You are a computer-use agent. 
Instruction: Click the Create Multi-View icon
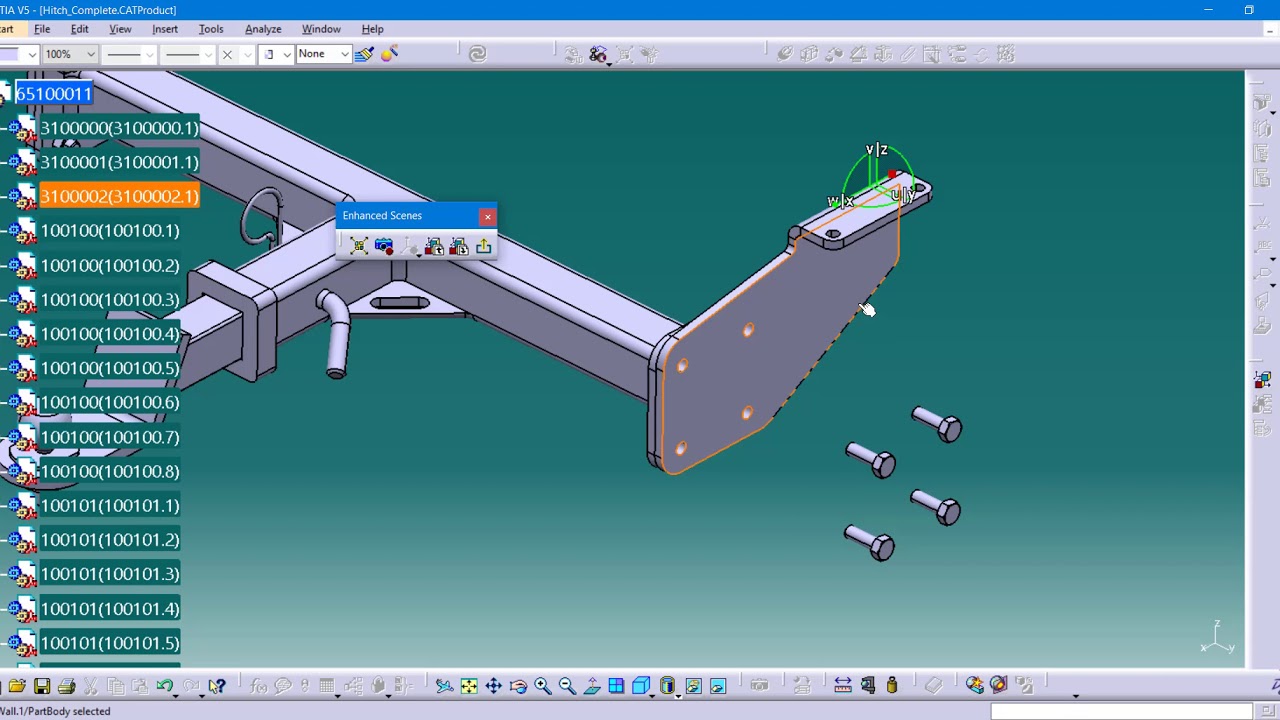click(616, 686)
